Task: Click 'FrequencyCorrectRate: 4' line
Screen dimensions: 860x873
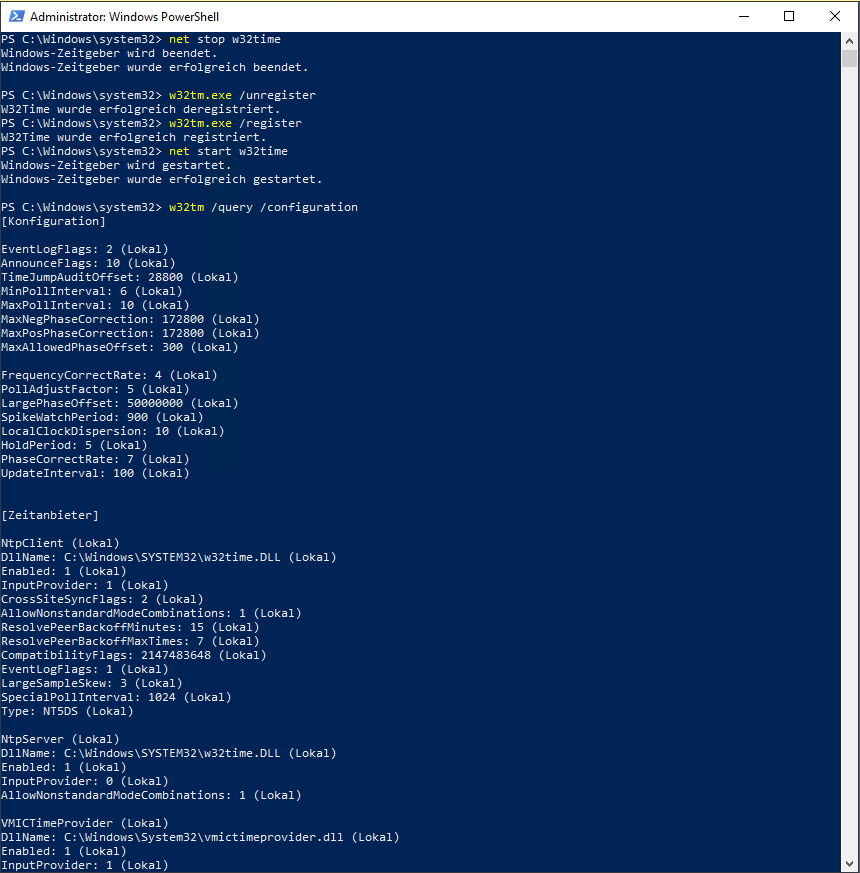Action: (109, 375)
